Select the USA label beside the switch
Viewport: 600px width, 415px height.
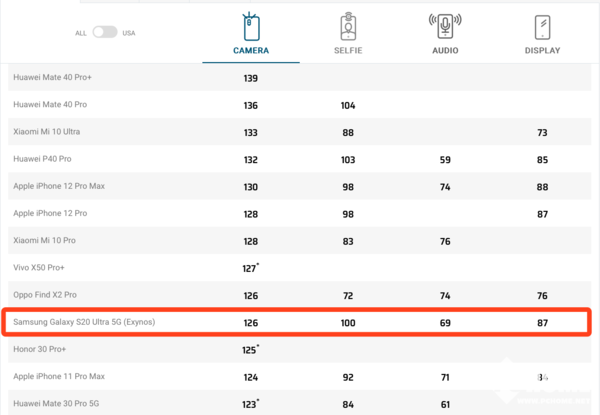pos(129,33)
